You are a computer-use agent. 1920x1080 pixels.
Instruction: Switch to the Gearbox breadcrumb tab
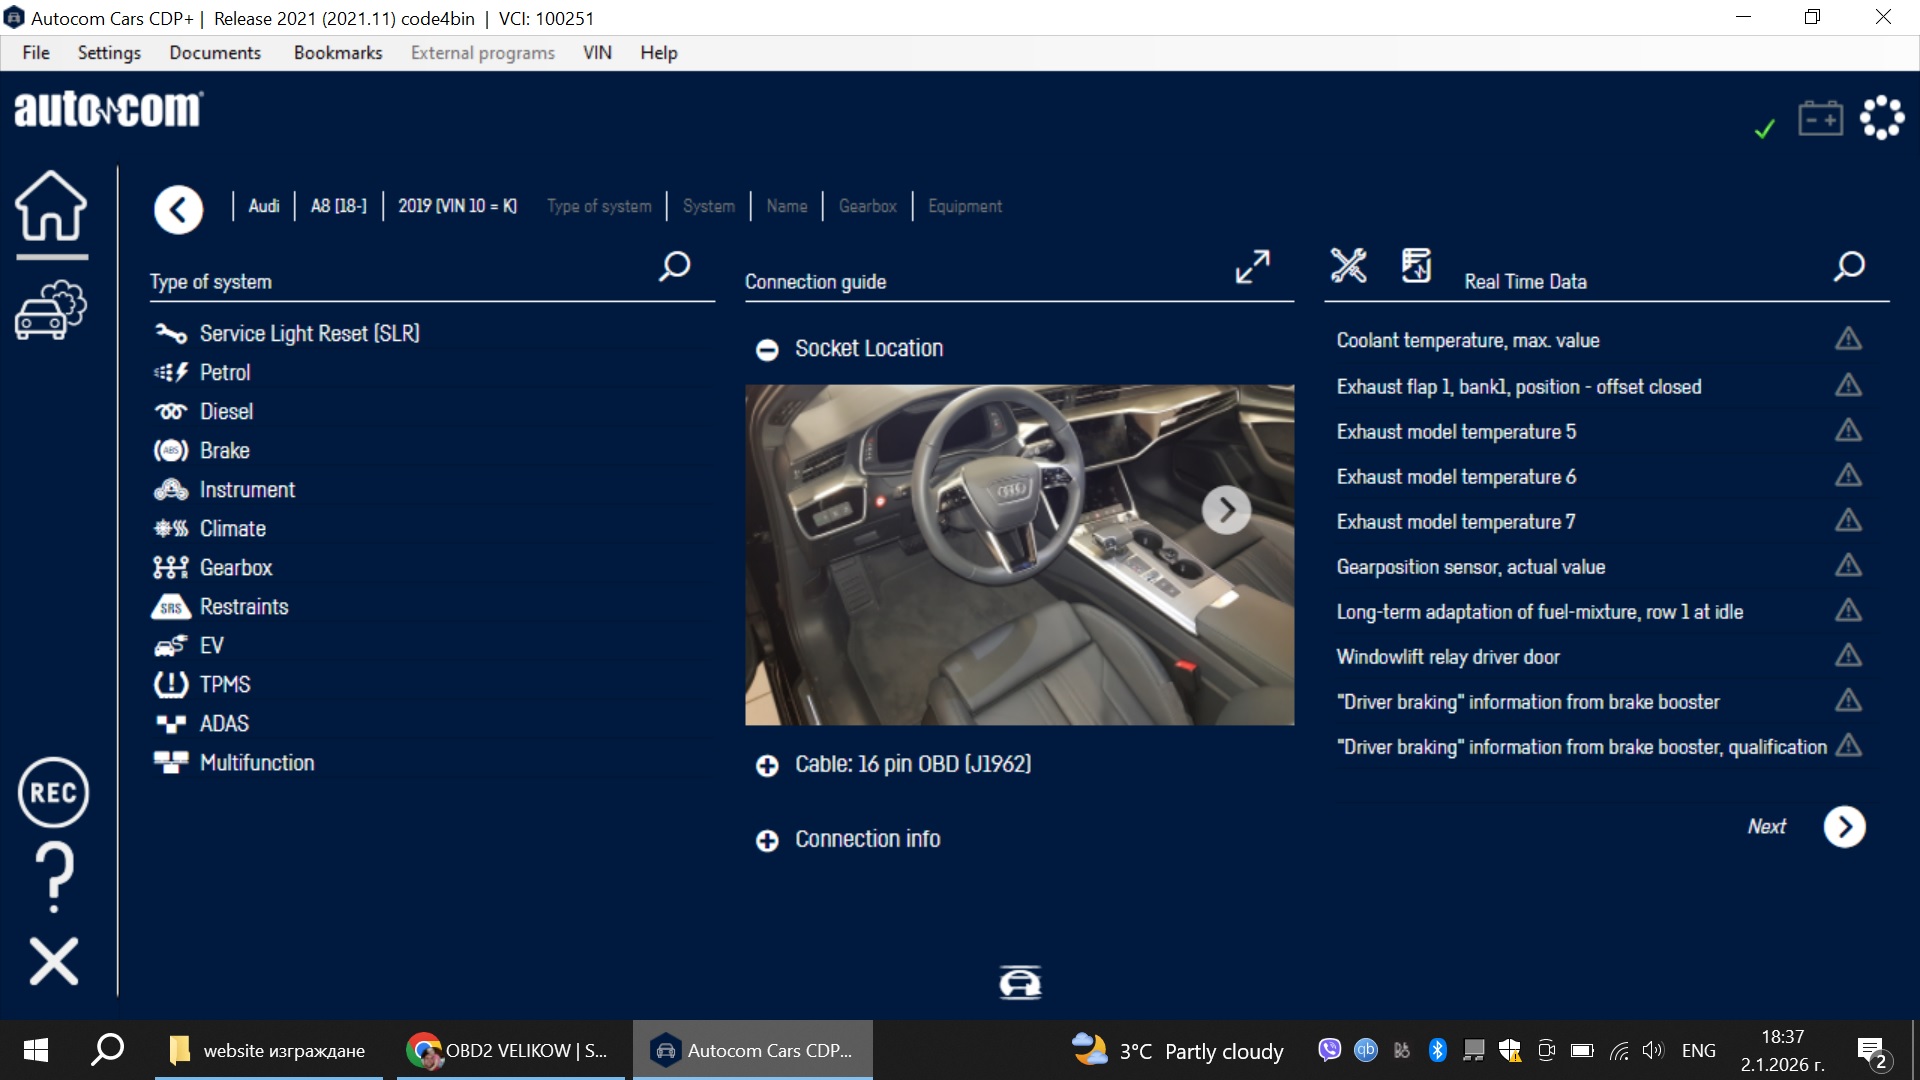point(867,206)
